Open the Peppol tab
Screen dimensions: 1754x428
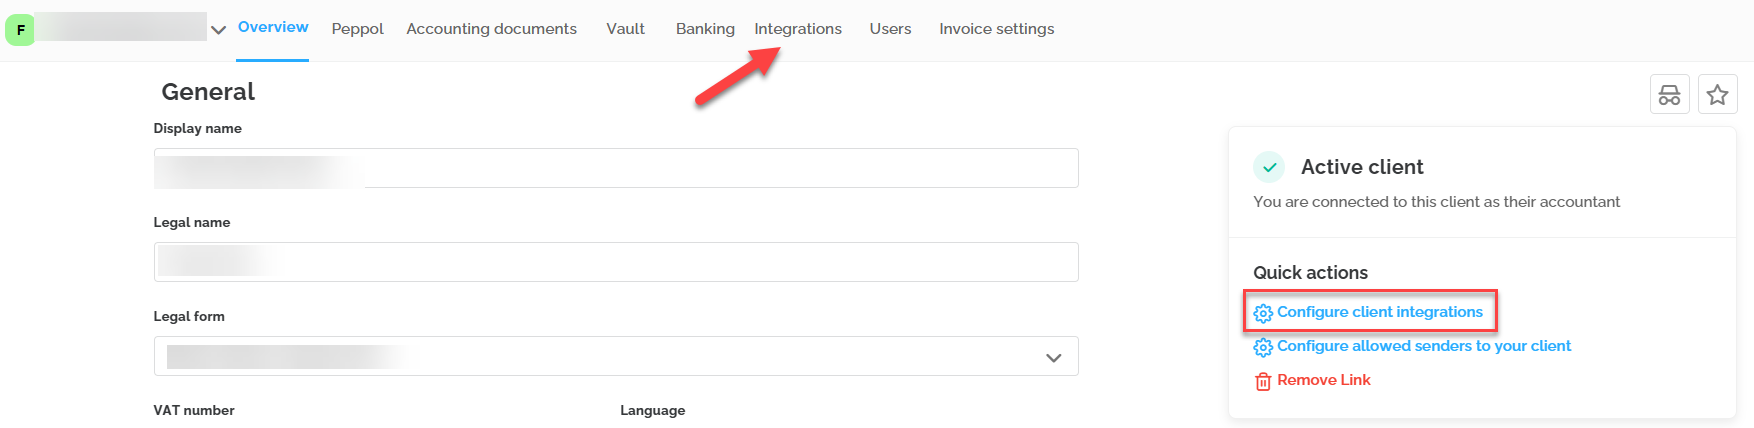point(357,29)
